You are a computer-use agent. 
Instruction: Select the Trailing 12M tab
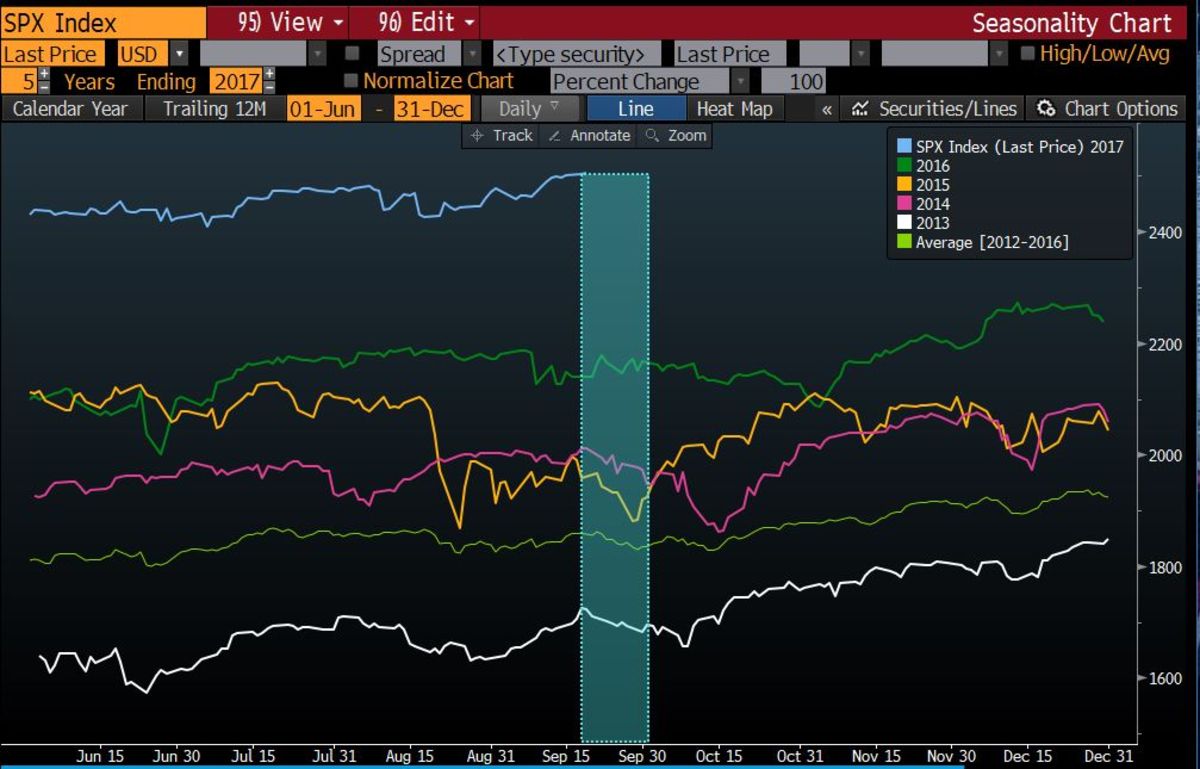click(214, 108)
